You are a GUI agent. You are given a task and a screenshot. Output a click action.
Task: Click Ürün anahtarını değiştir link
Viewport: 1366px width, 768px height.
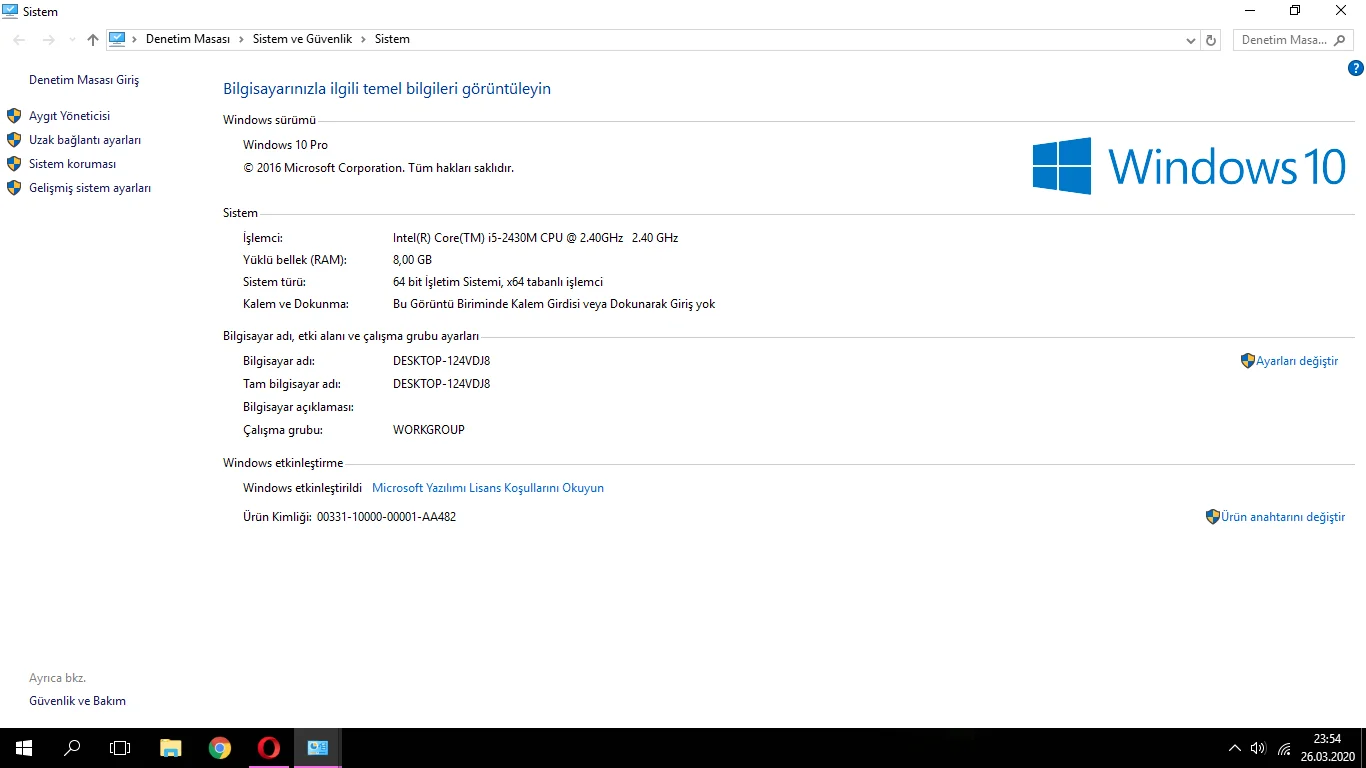point(1283,517)
